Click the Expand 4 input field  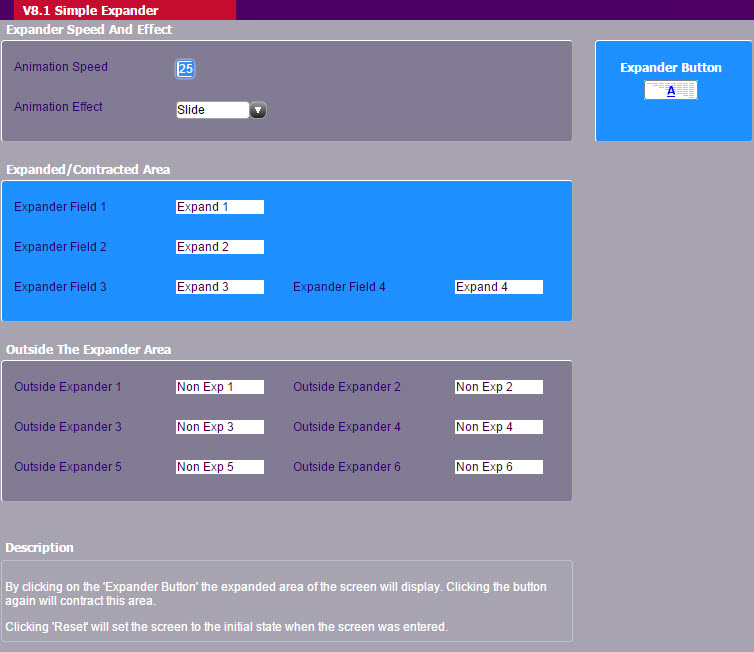tap(499, 287)
